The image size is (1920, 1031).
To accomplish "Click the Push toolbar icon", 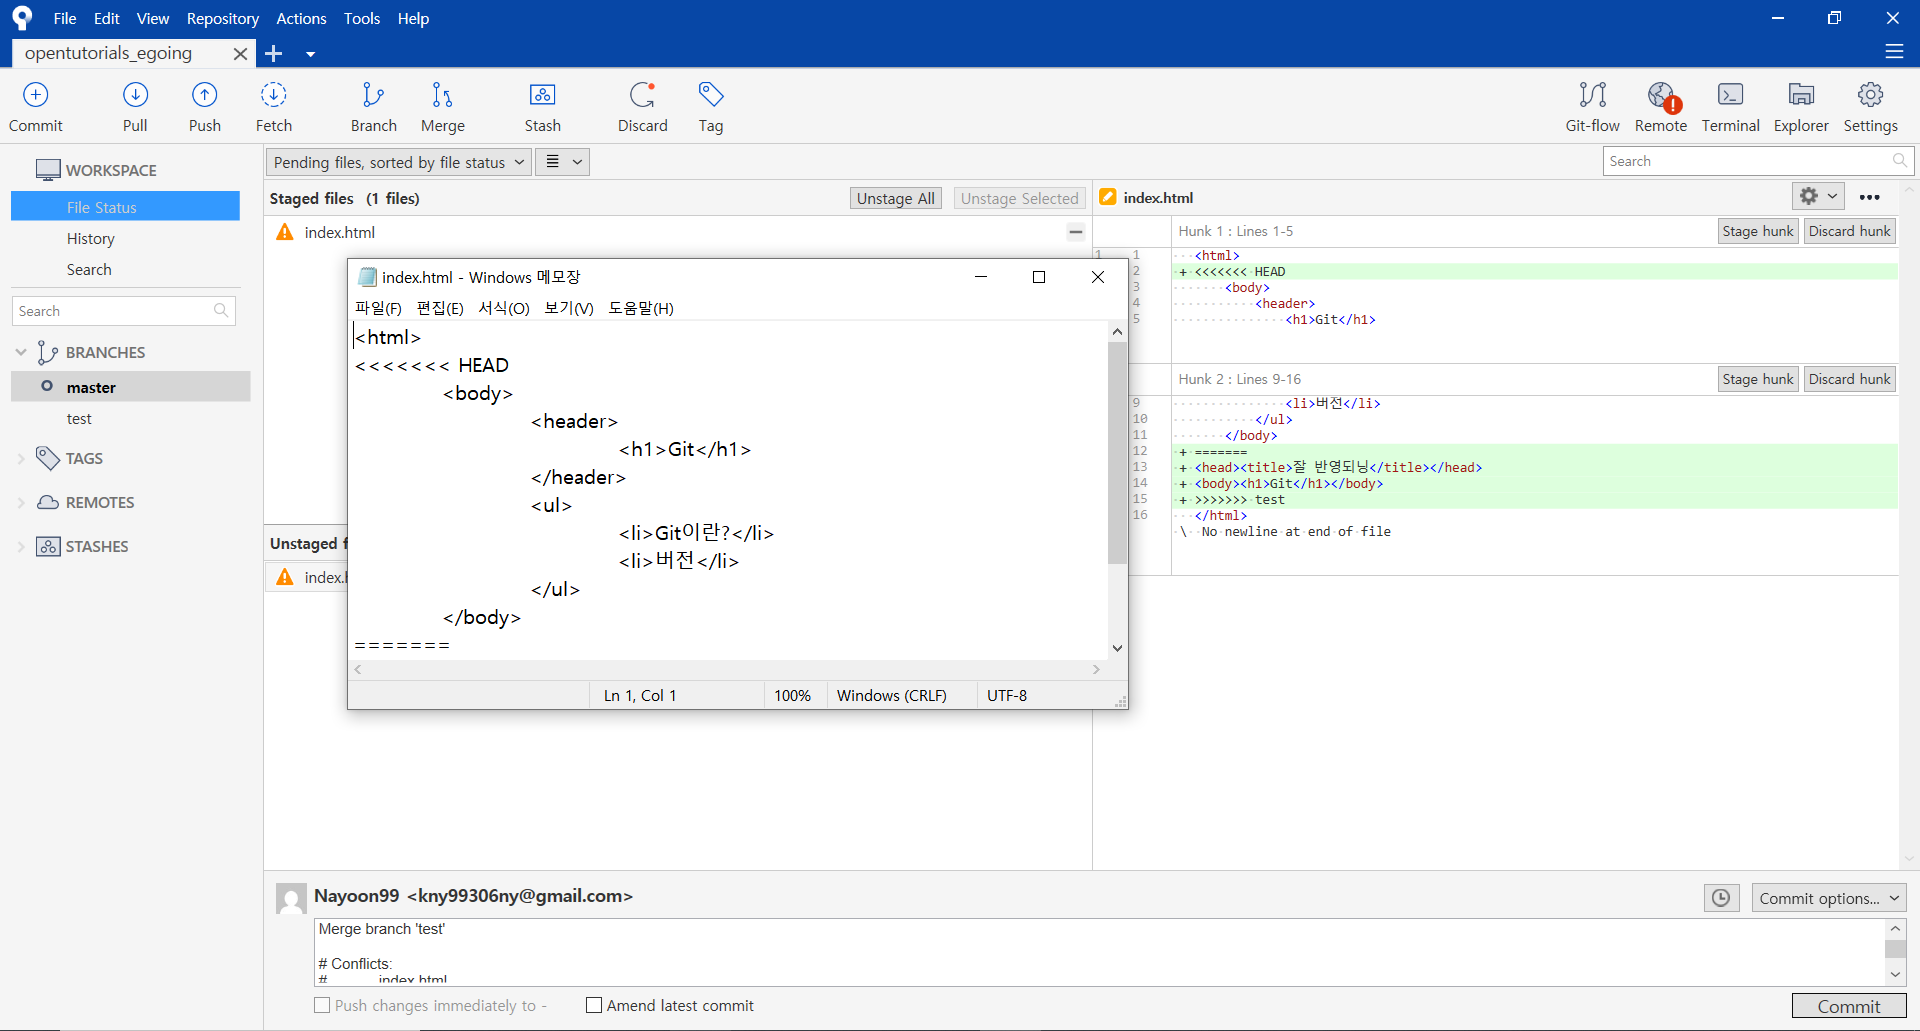I will pos(204,107).
